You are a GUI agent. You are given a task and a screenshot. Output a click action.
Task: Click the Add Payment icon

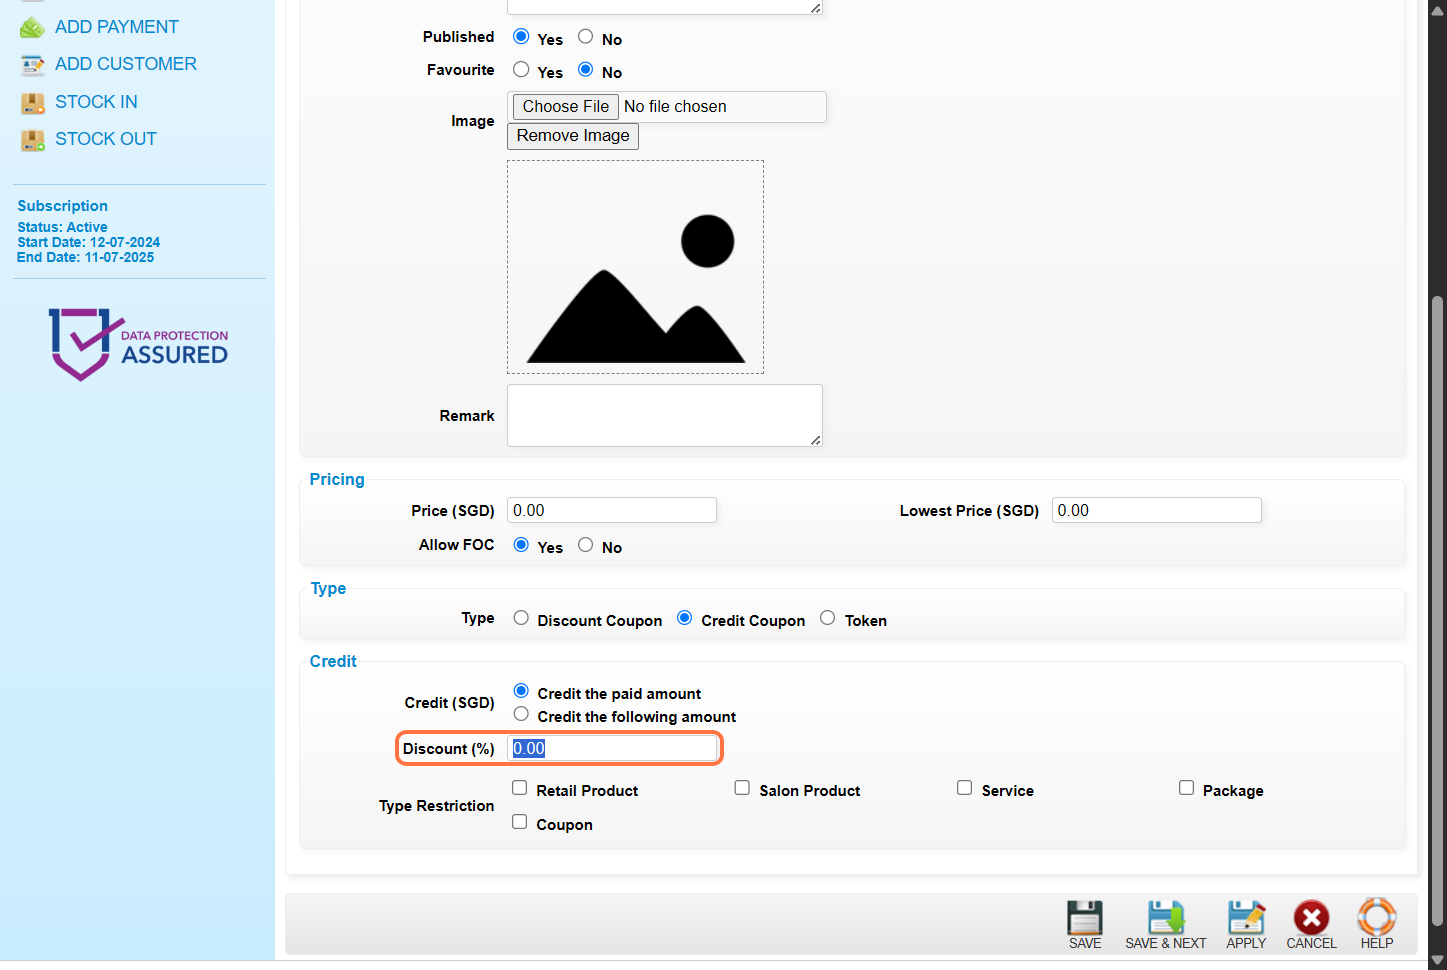click(33, 27)
